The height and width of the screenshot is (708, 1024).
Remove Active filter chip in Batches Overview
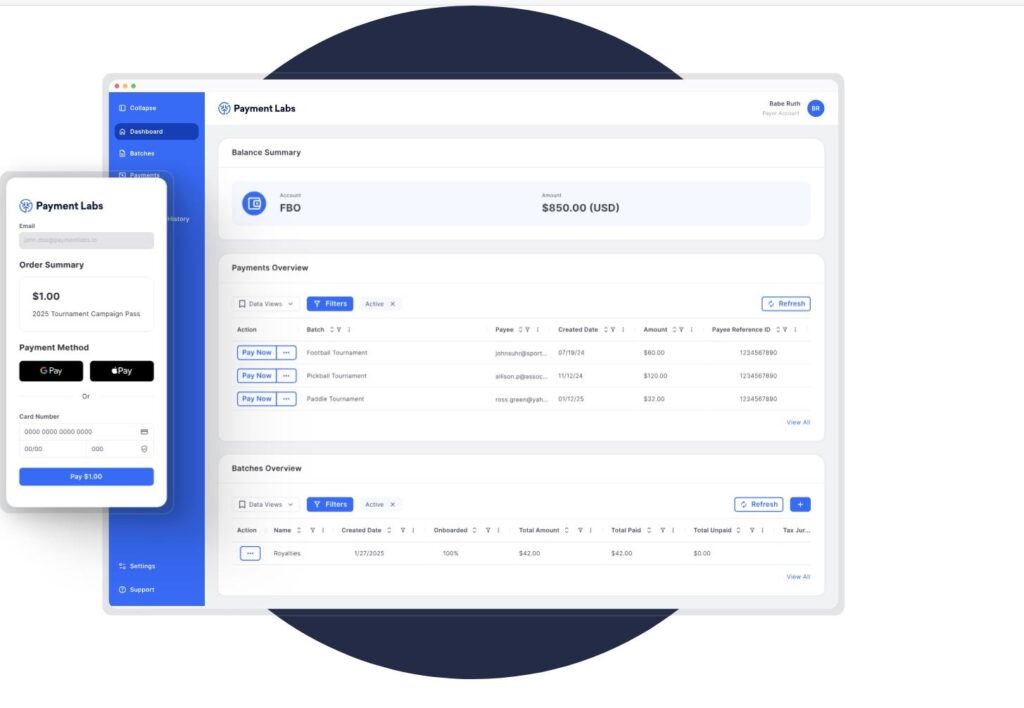(392, 504)
